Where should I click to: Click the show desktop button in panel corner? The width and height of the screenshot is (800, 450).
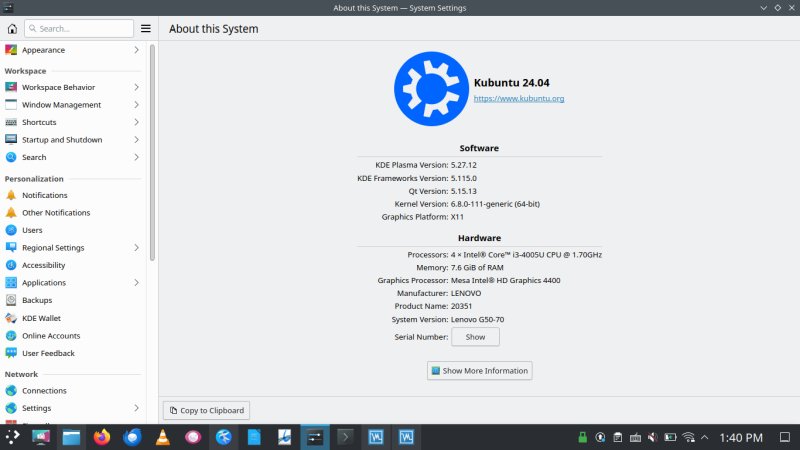[x=785, y=437]
